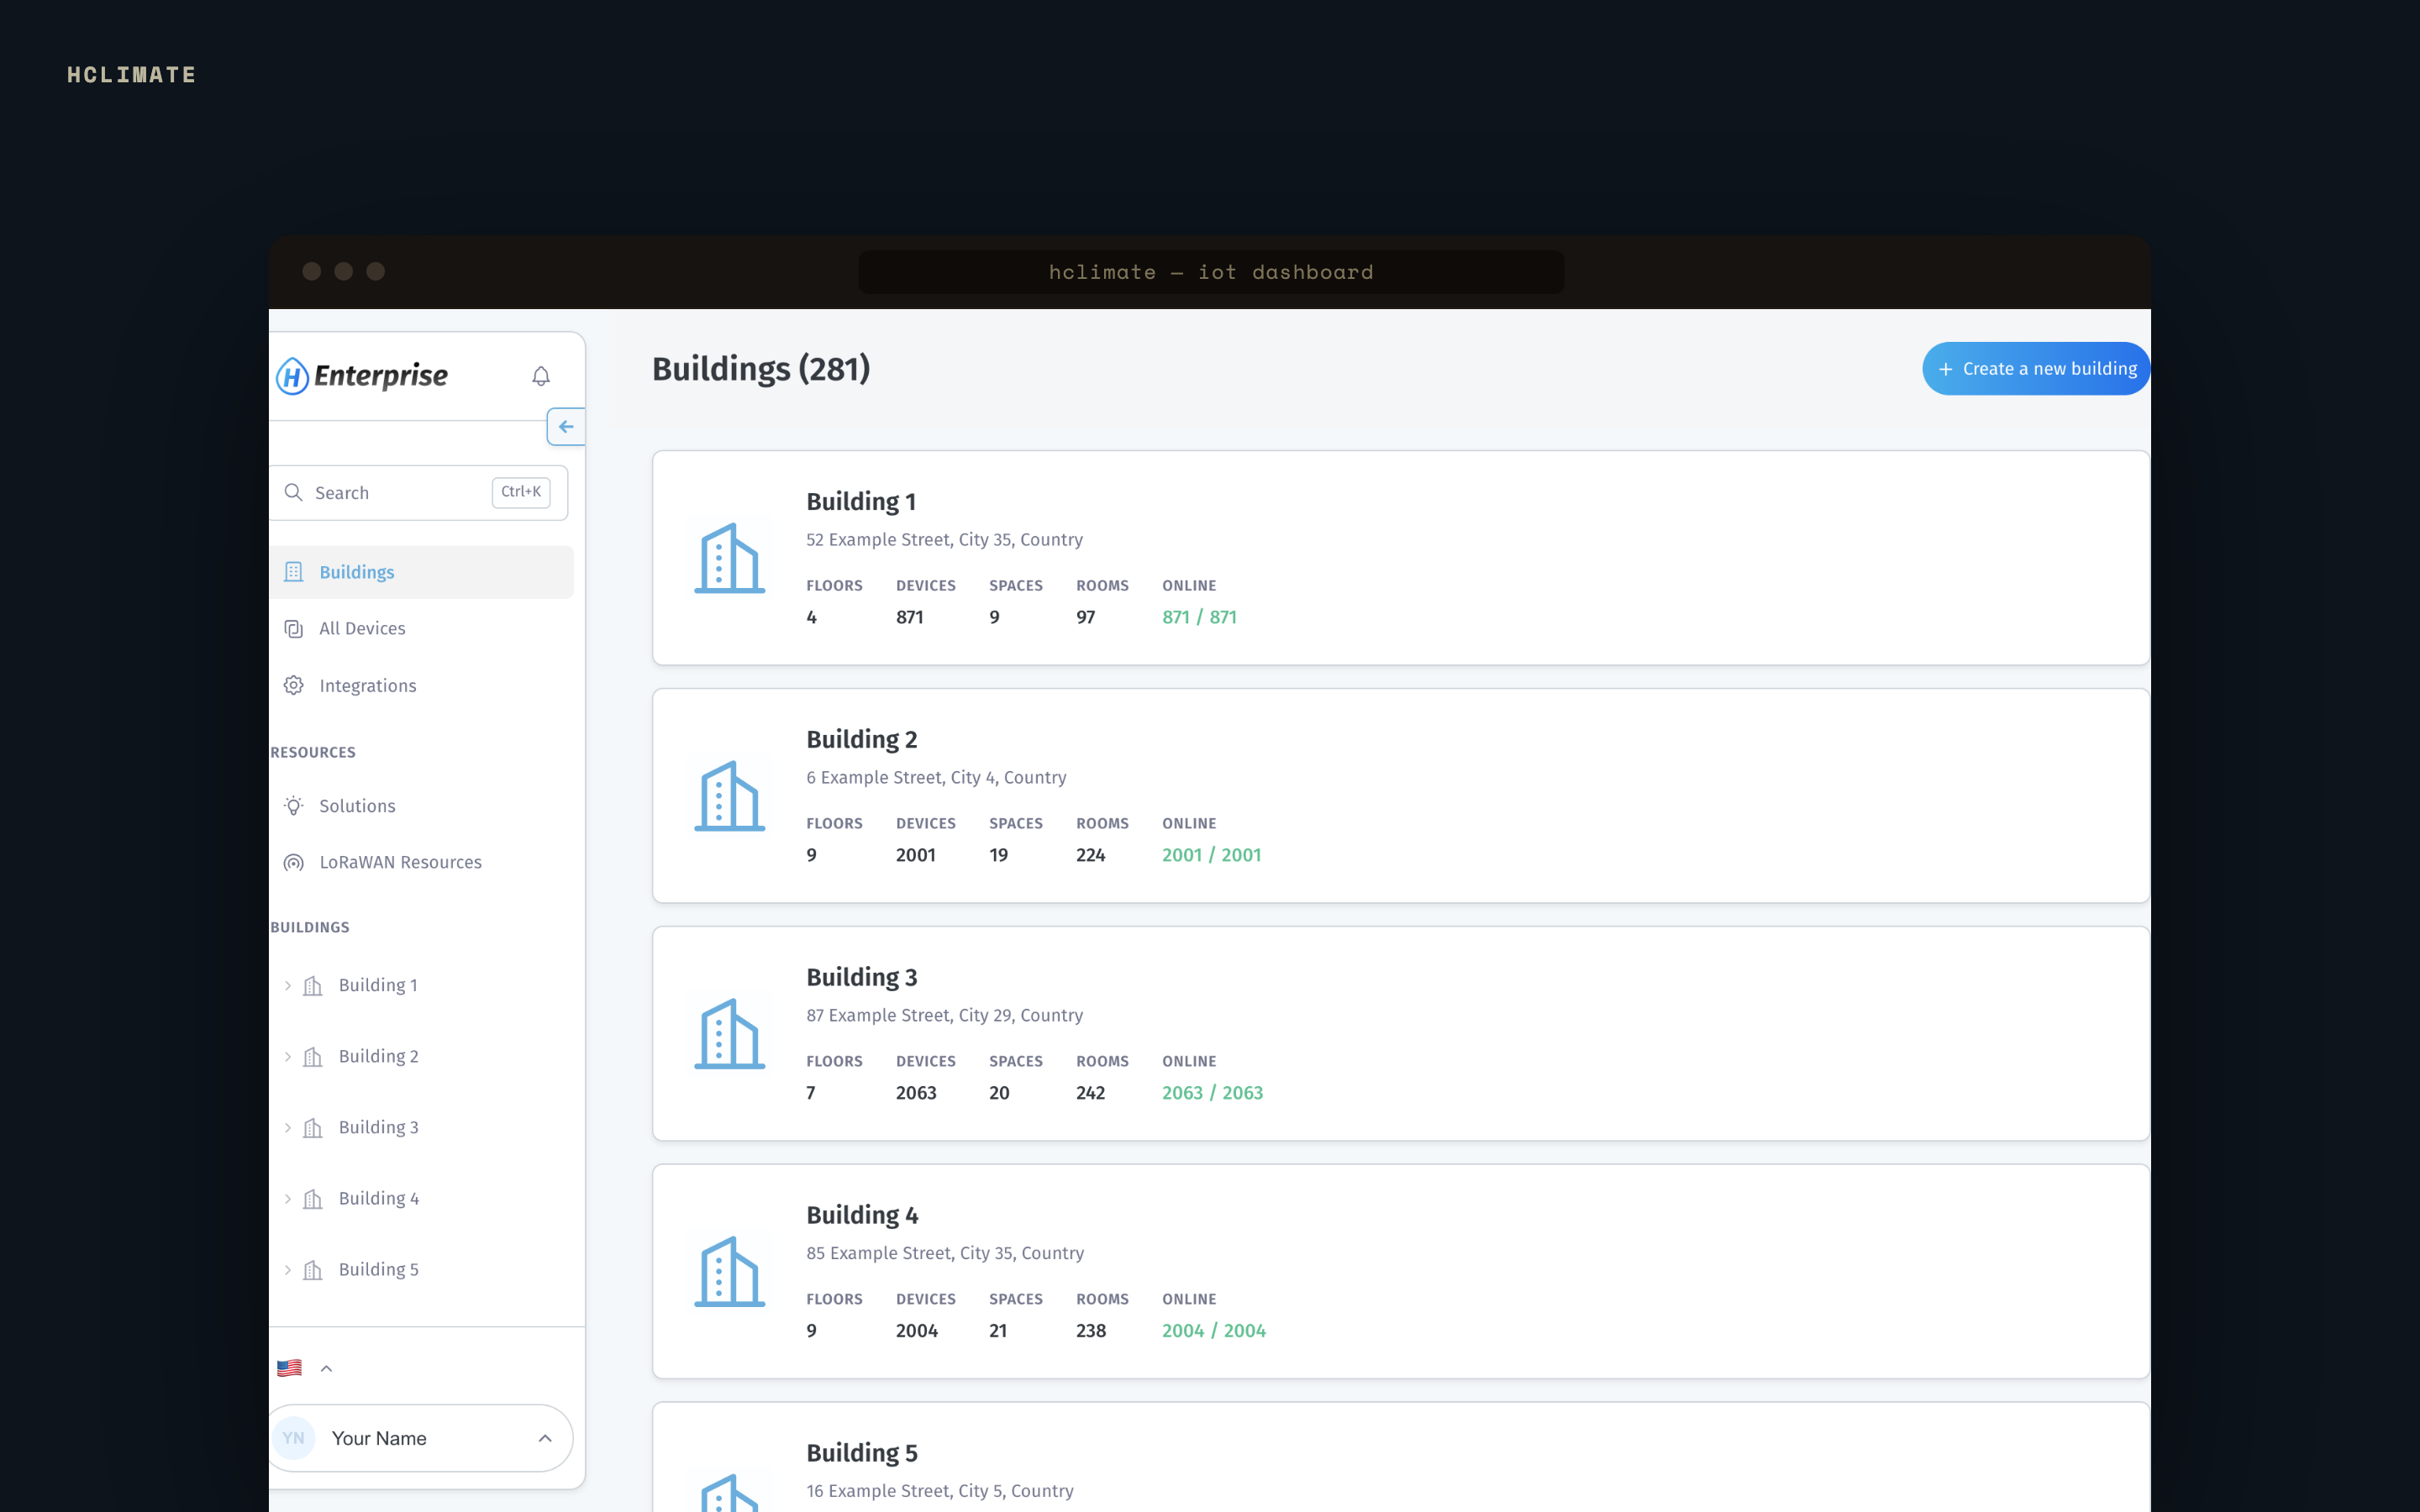Click the LoRaWAN Resources signal icon
The width and height of the screenshot is (2420, 1512).
pyautogui.click(x=293, y=862)
